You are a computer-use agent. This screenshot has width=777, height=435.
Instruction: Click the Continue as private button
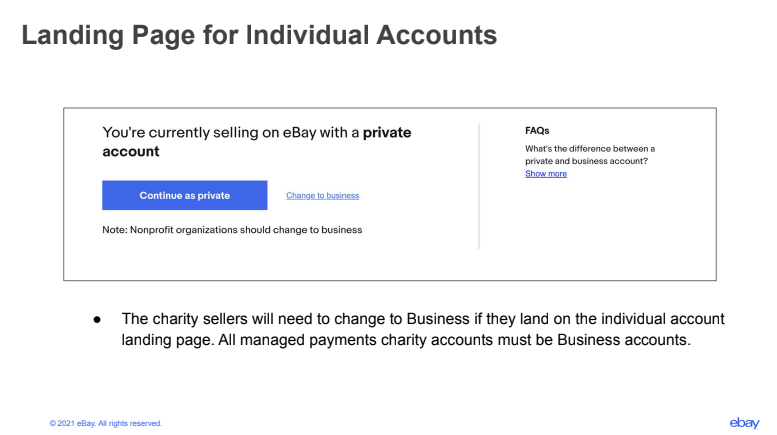click(x=184, y=195)
